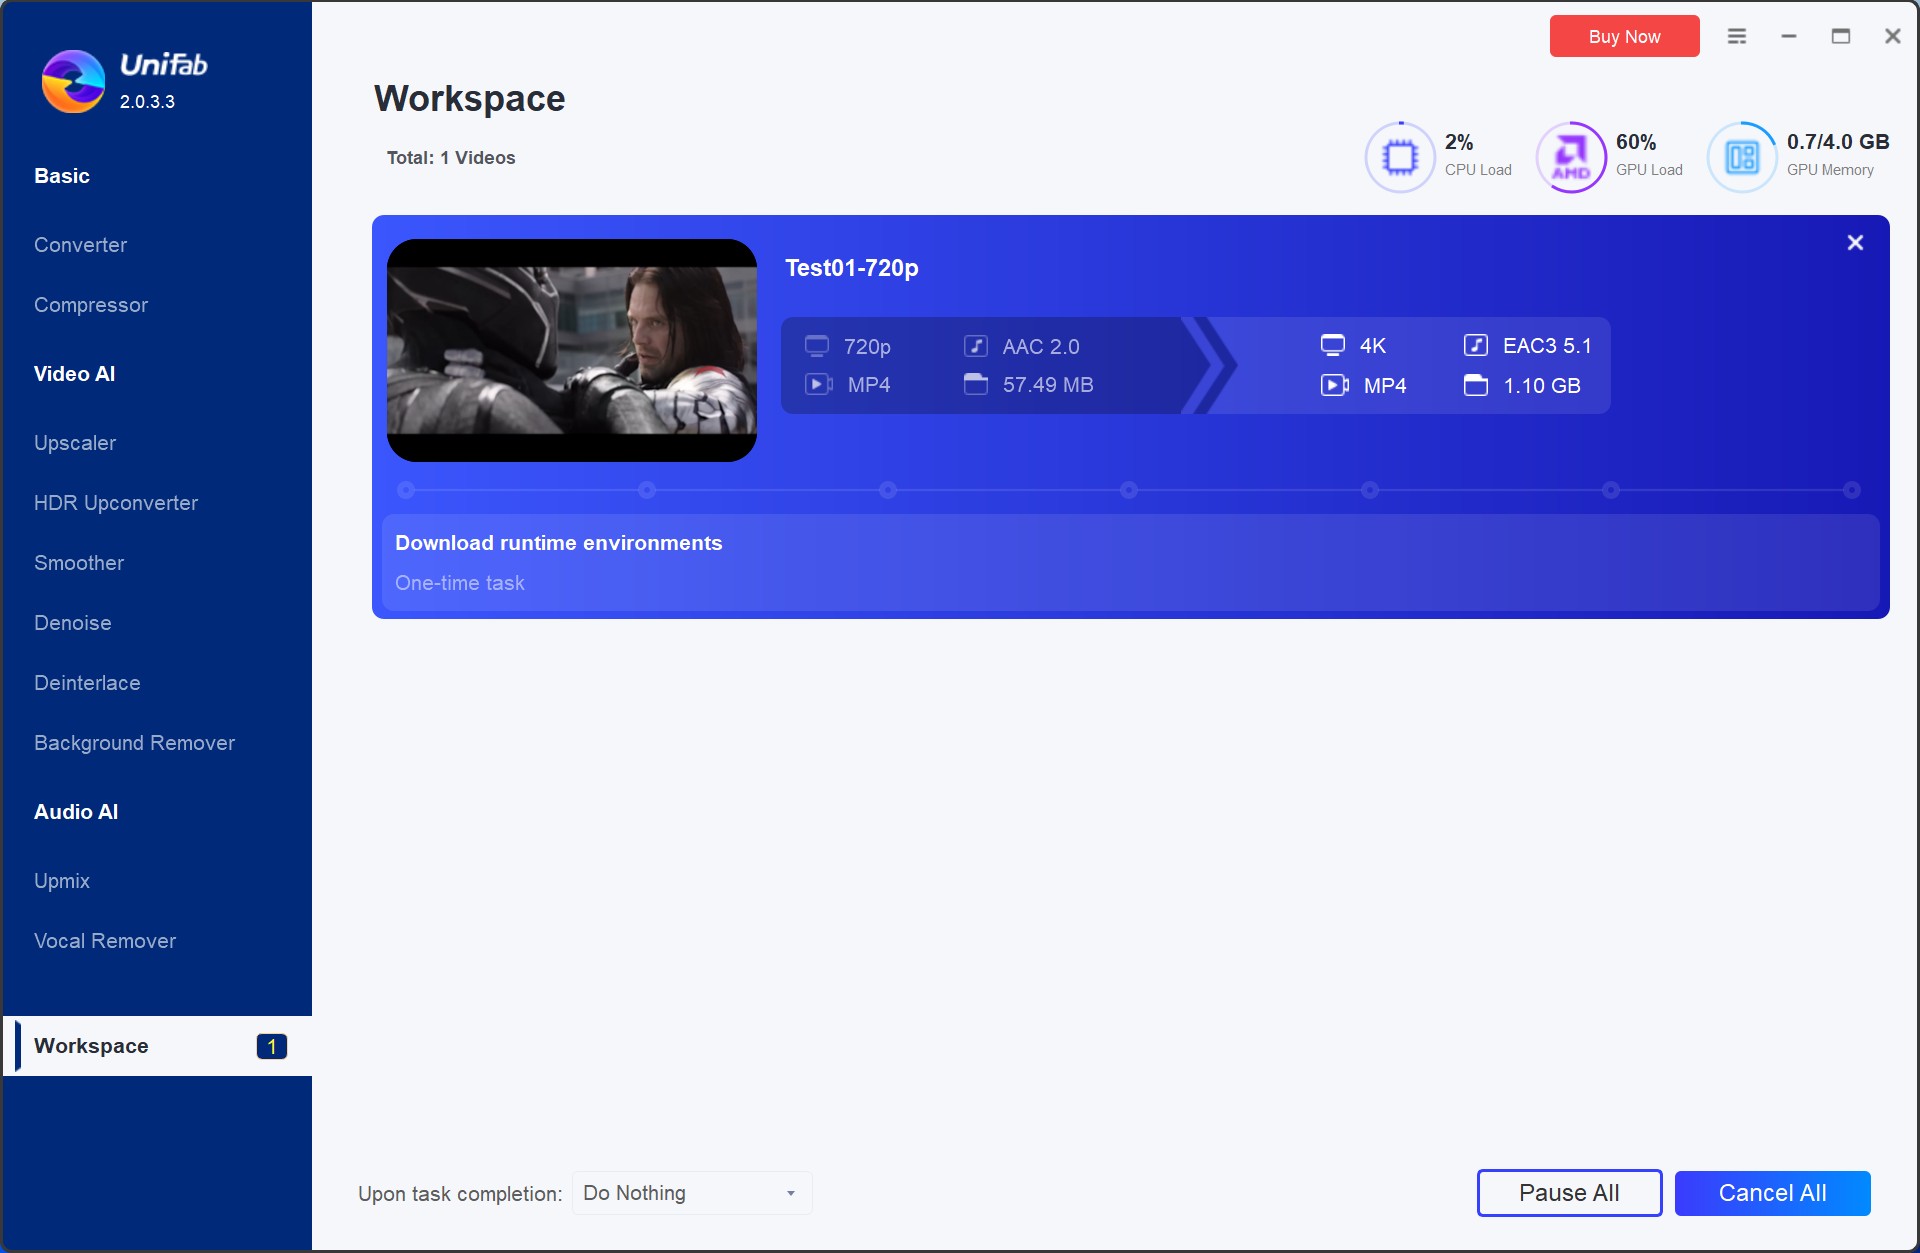Click the 4K output resolution icon
The image size is (1920, 1253).
coord(1332,344)
